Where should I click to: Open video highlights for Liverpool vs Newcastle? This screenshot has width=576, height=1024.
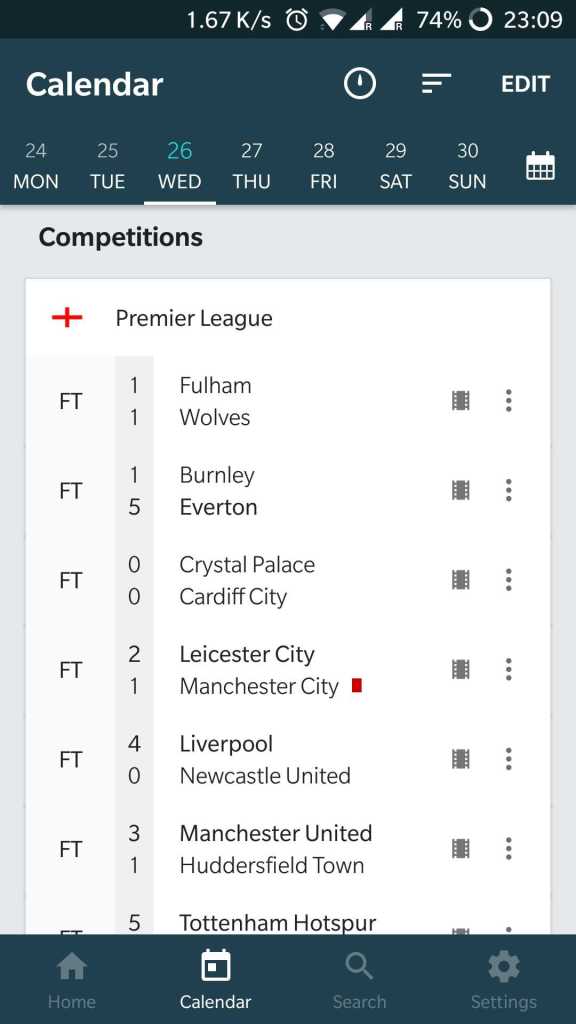point(460,759)
